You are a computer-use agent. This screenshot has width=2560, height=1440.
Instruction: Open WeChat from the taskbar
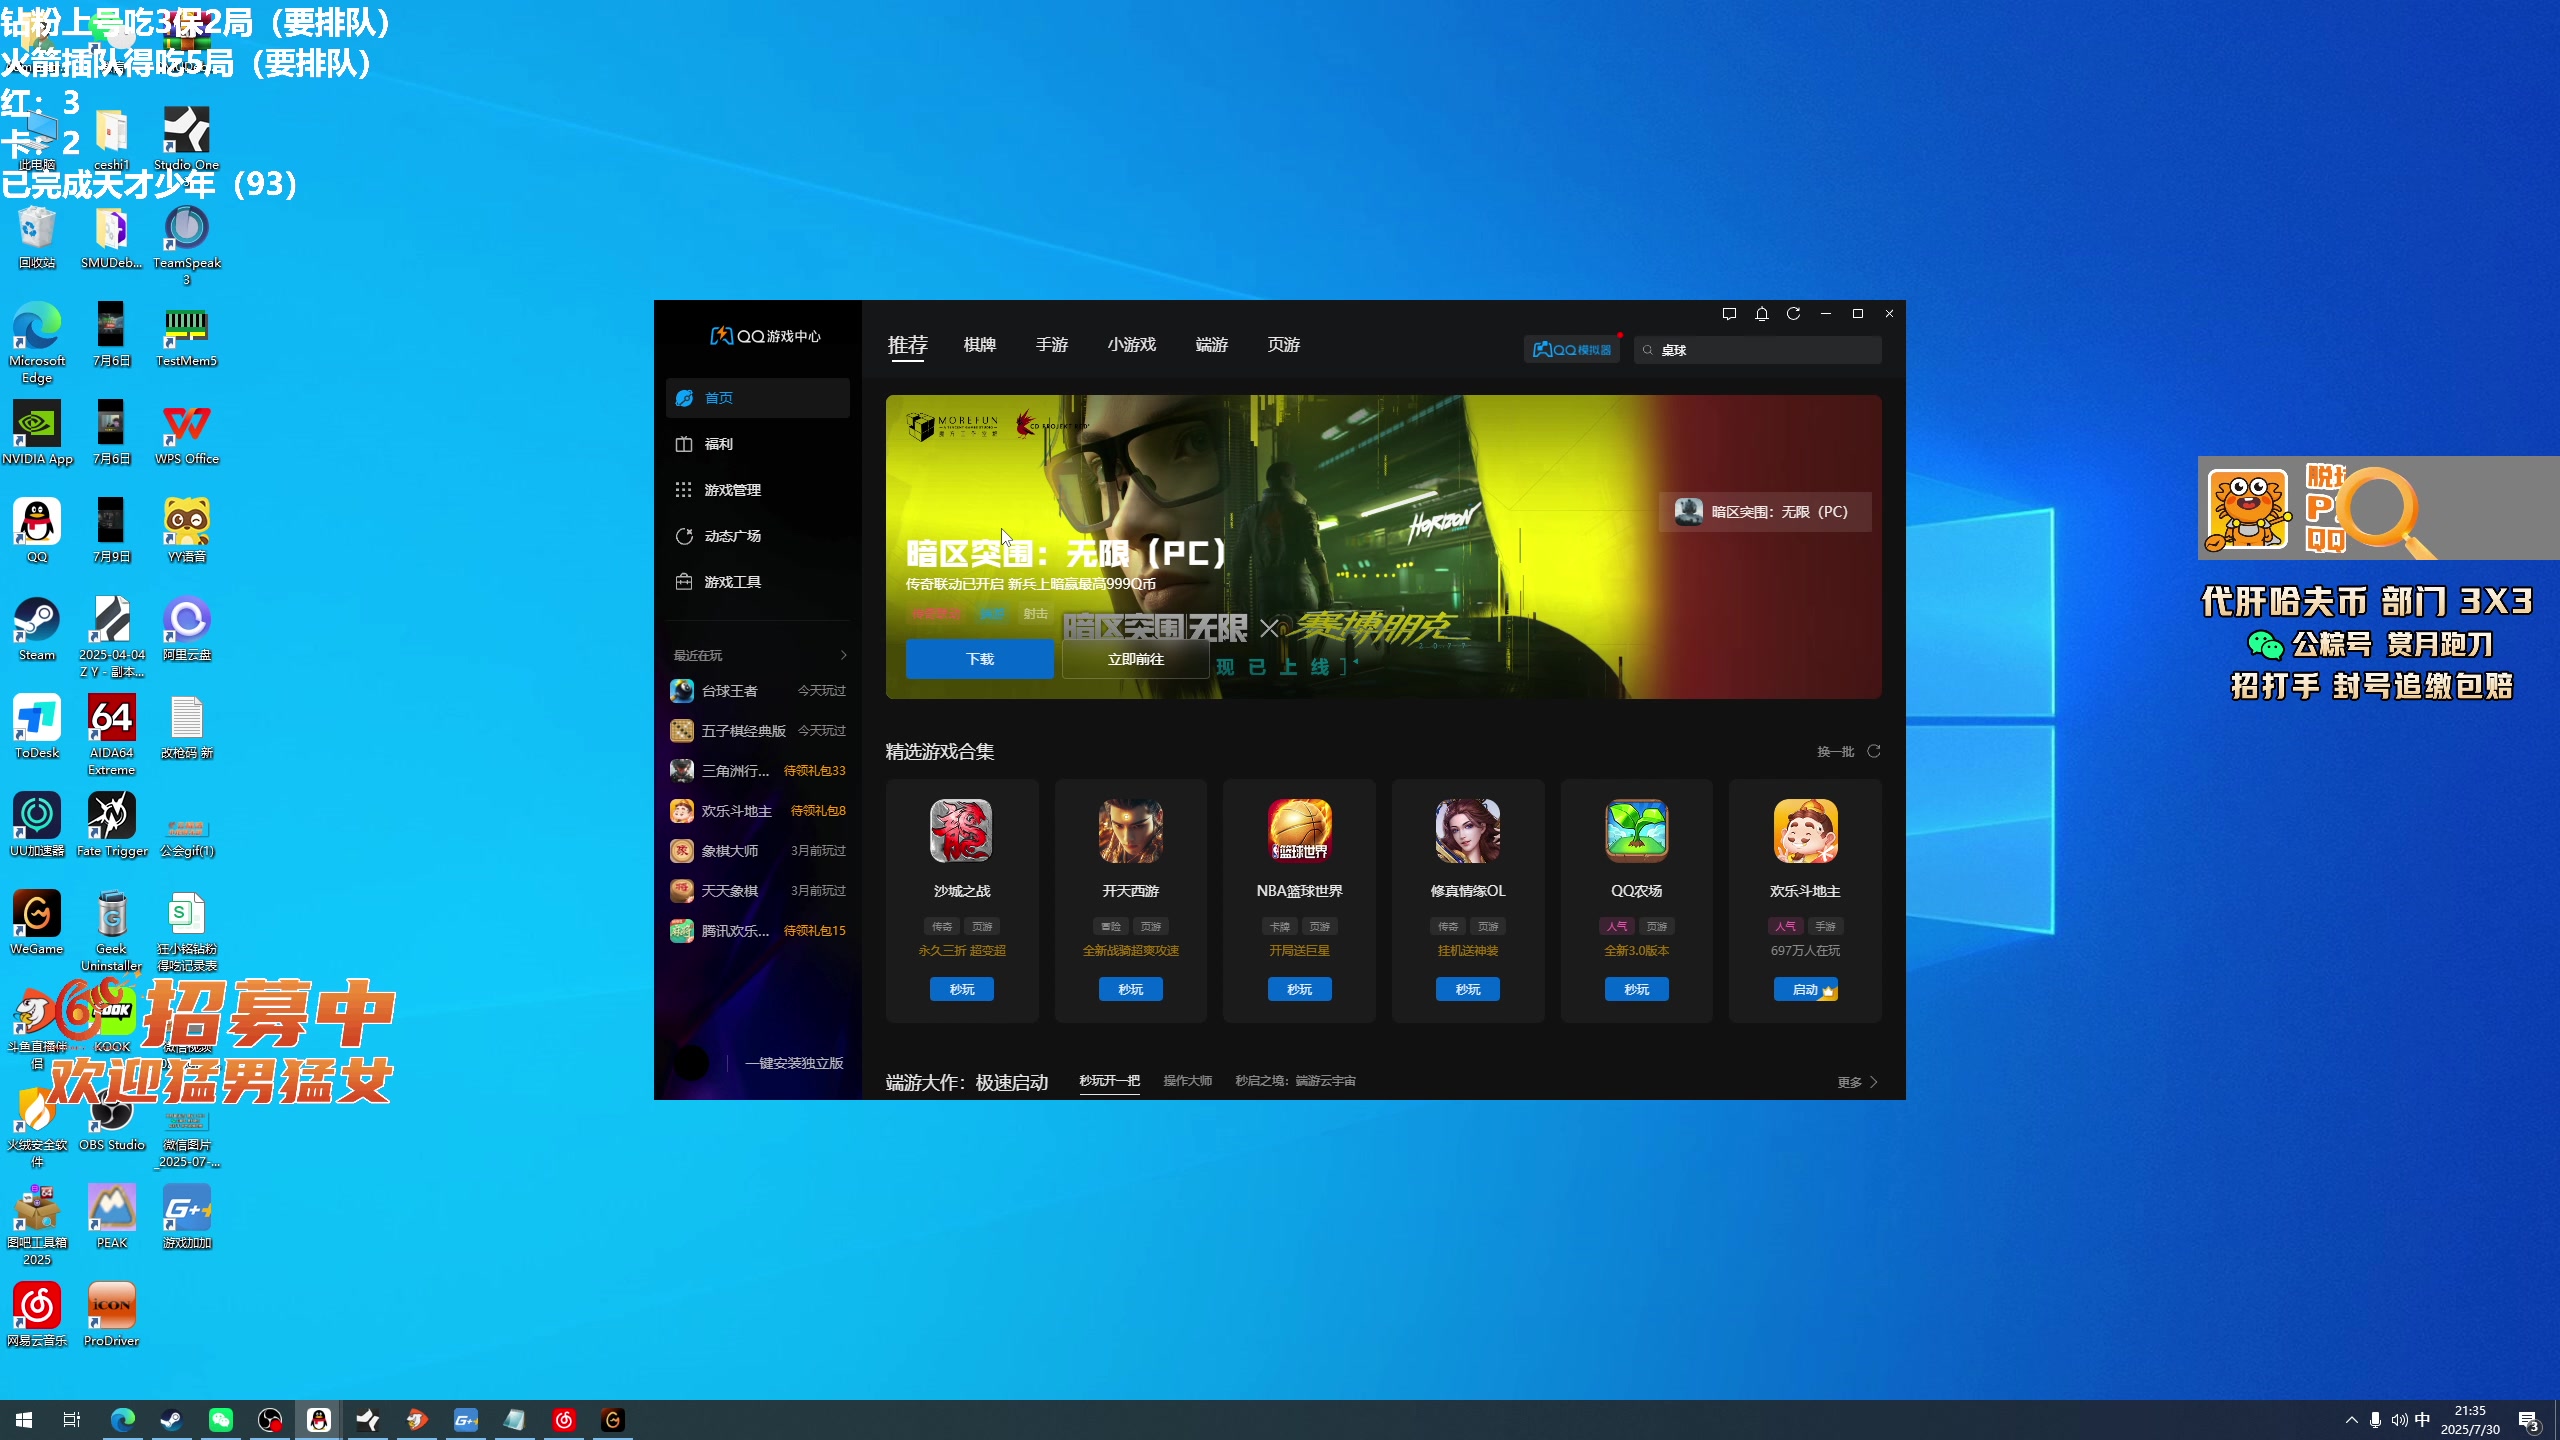click(220, 1420)
